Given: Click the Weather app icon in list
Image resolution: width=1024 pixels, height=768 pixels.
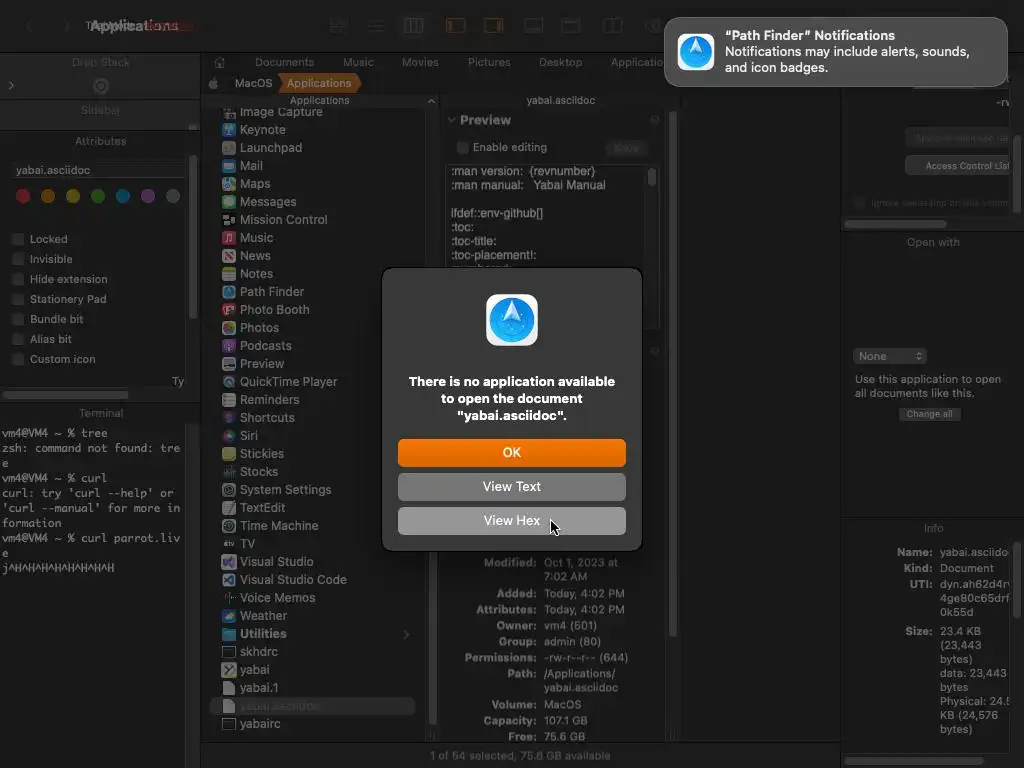Looking at the screenshot, I should pos(229,616).
